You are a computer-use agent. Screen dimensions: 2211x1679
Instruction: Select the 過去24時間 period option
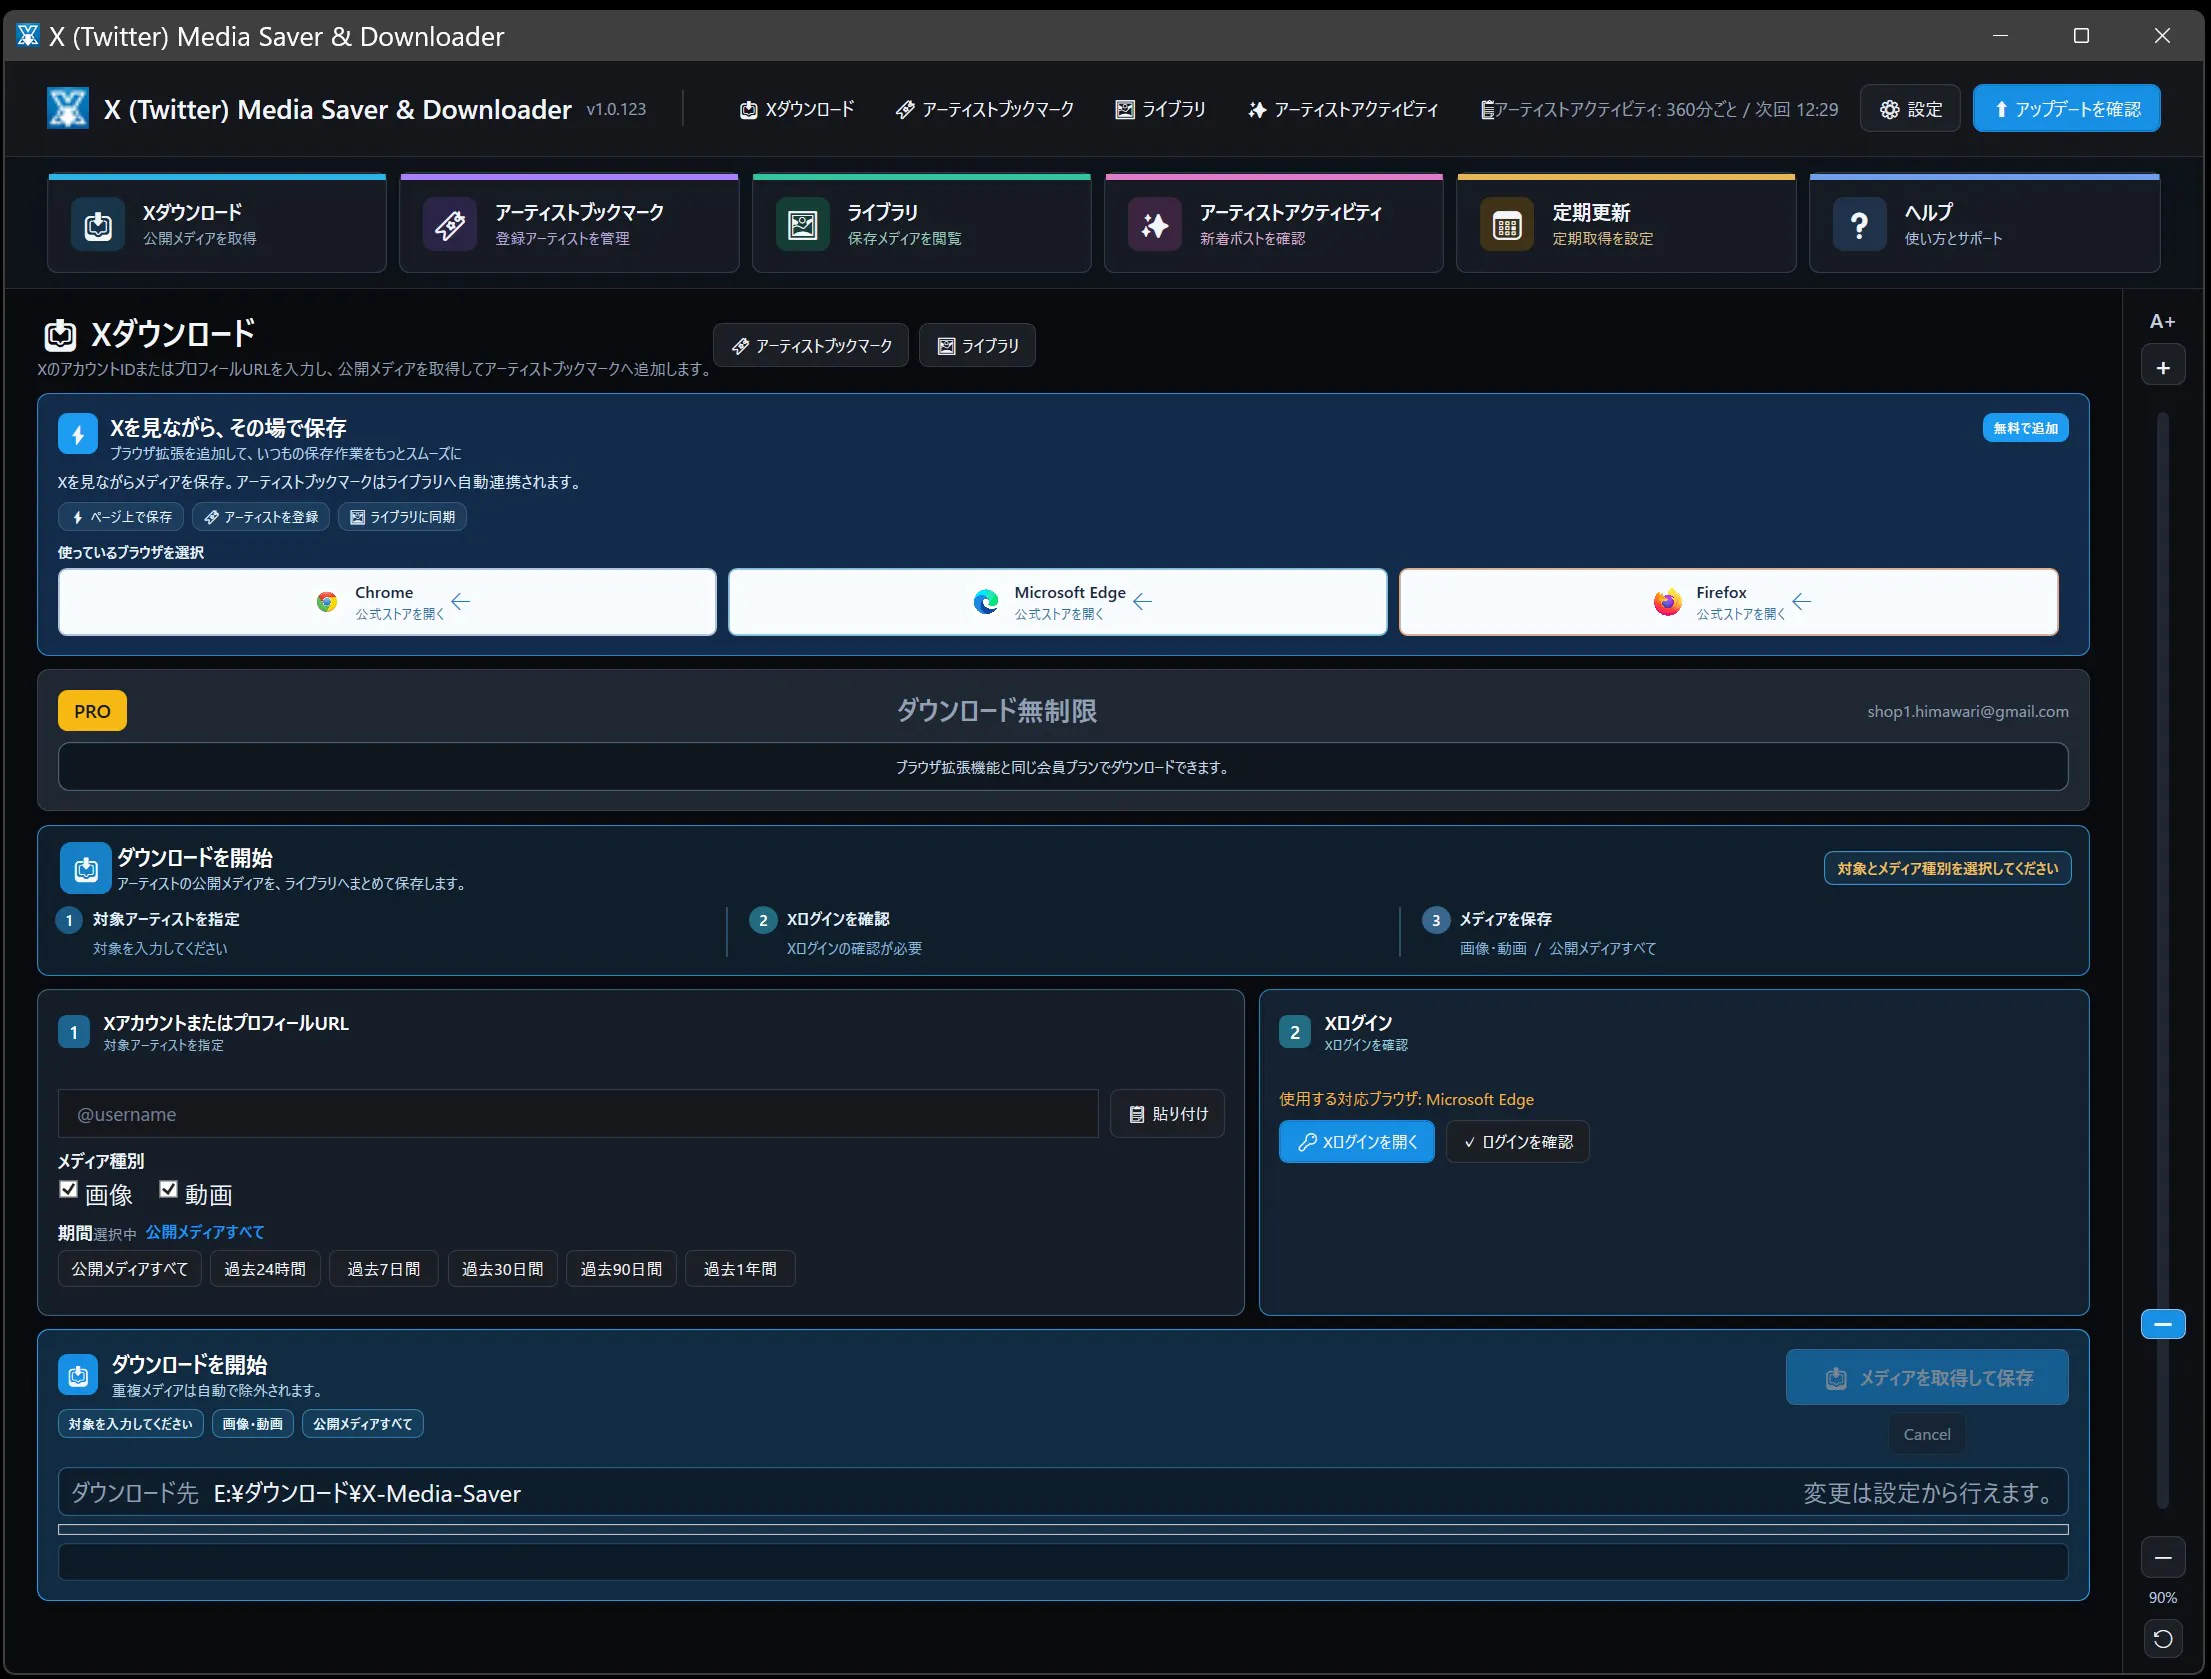click(x=265, y=1269)
